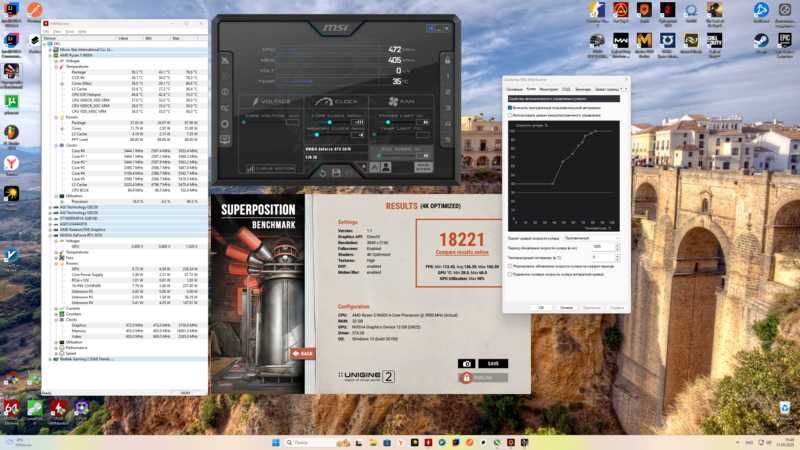Select Afterburner profile slot 2
The height and width of the screenshot is (450, 800).
click(x=447, y=92)
